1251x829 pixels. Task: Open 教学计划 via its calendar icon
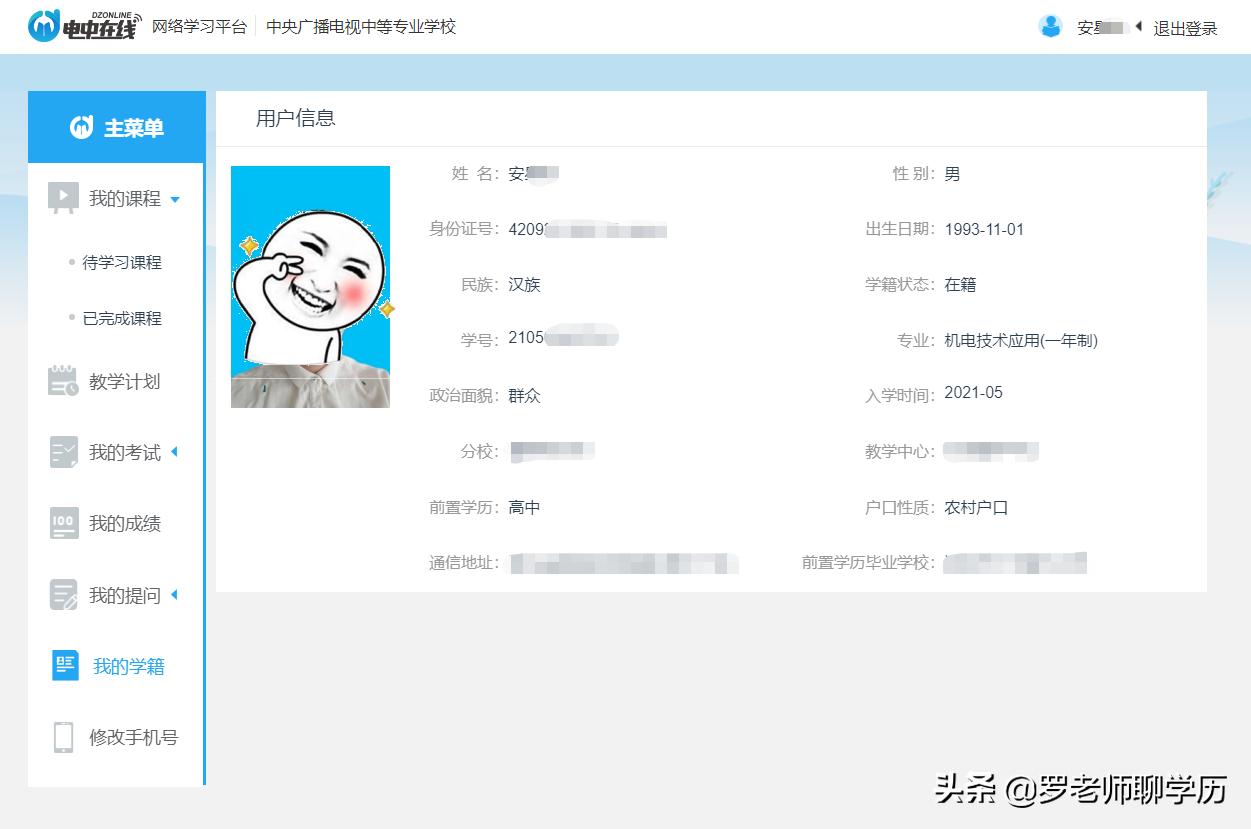[x=62, y=380]
